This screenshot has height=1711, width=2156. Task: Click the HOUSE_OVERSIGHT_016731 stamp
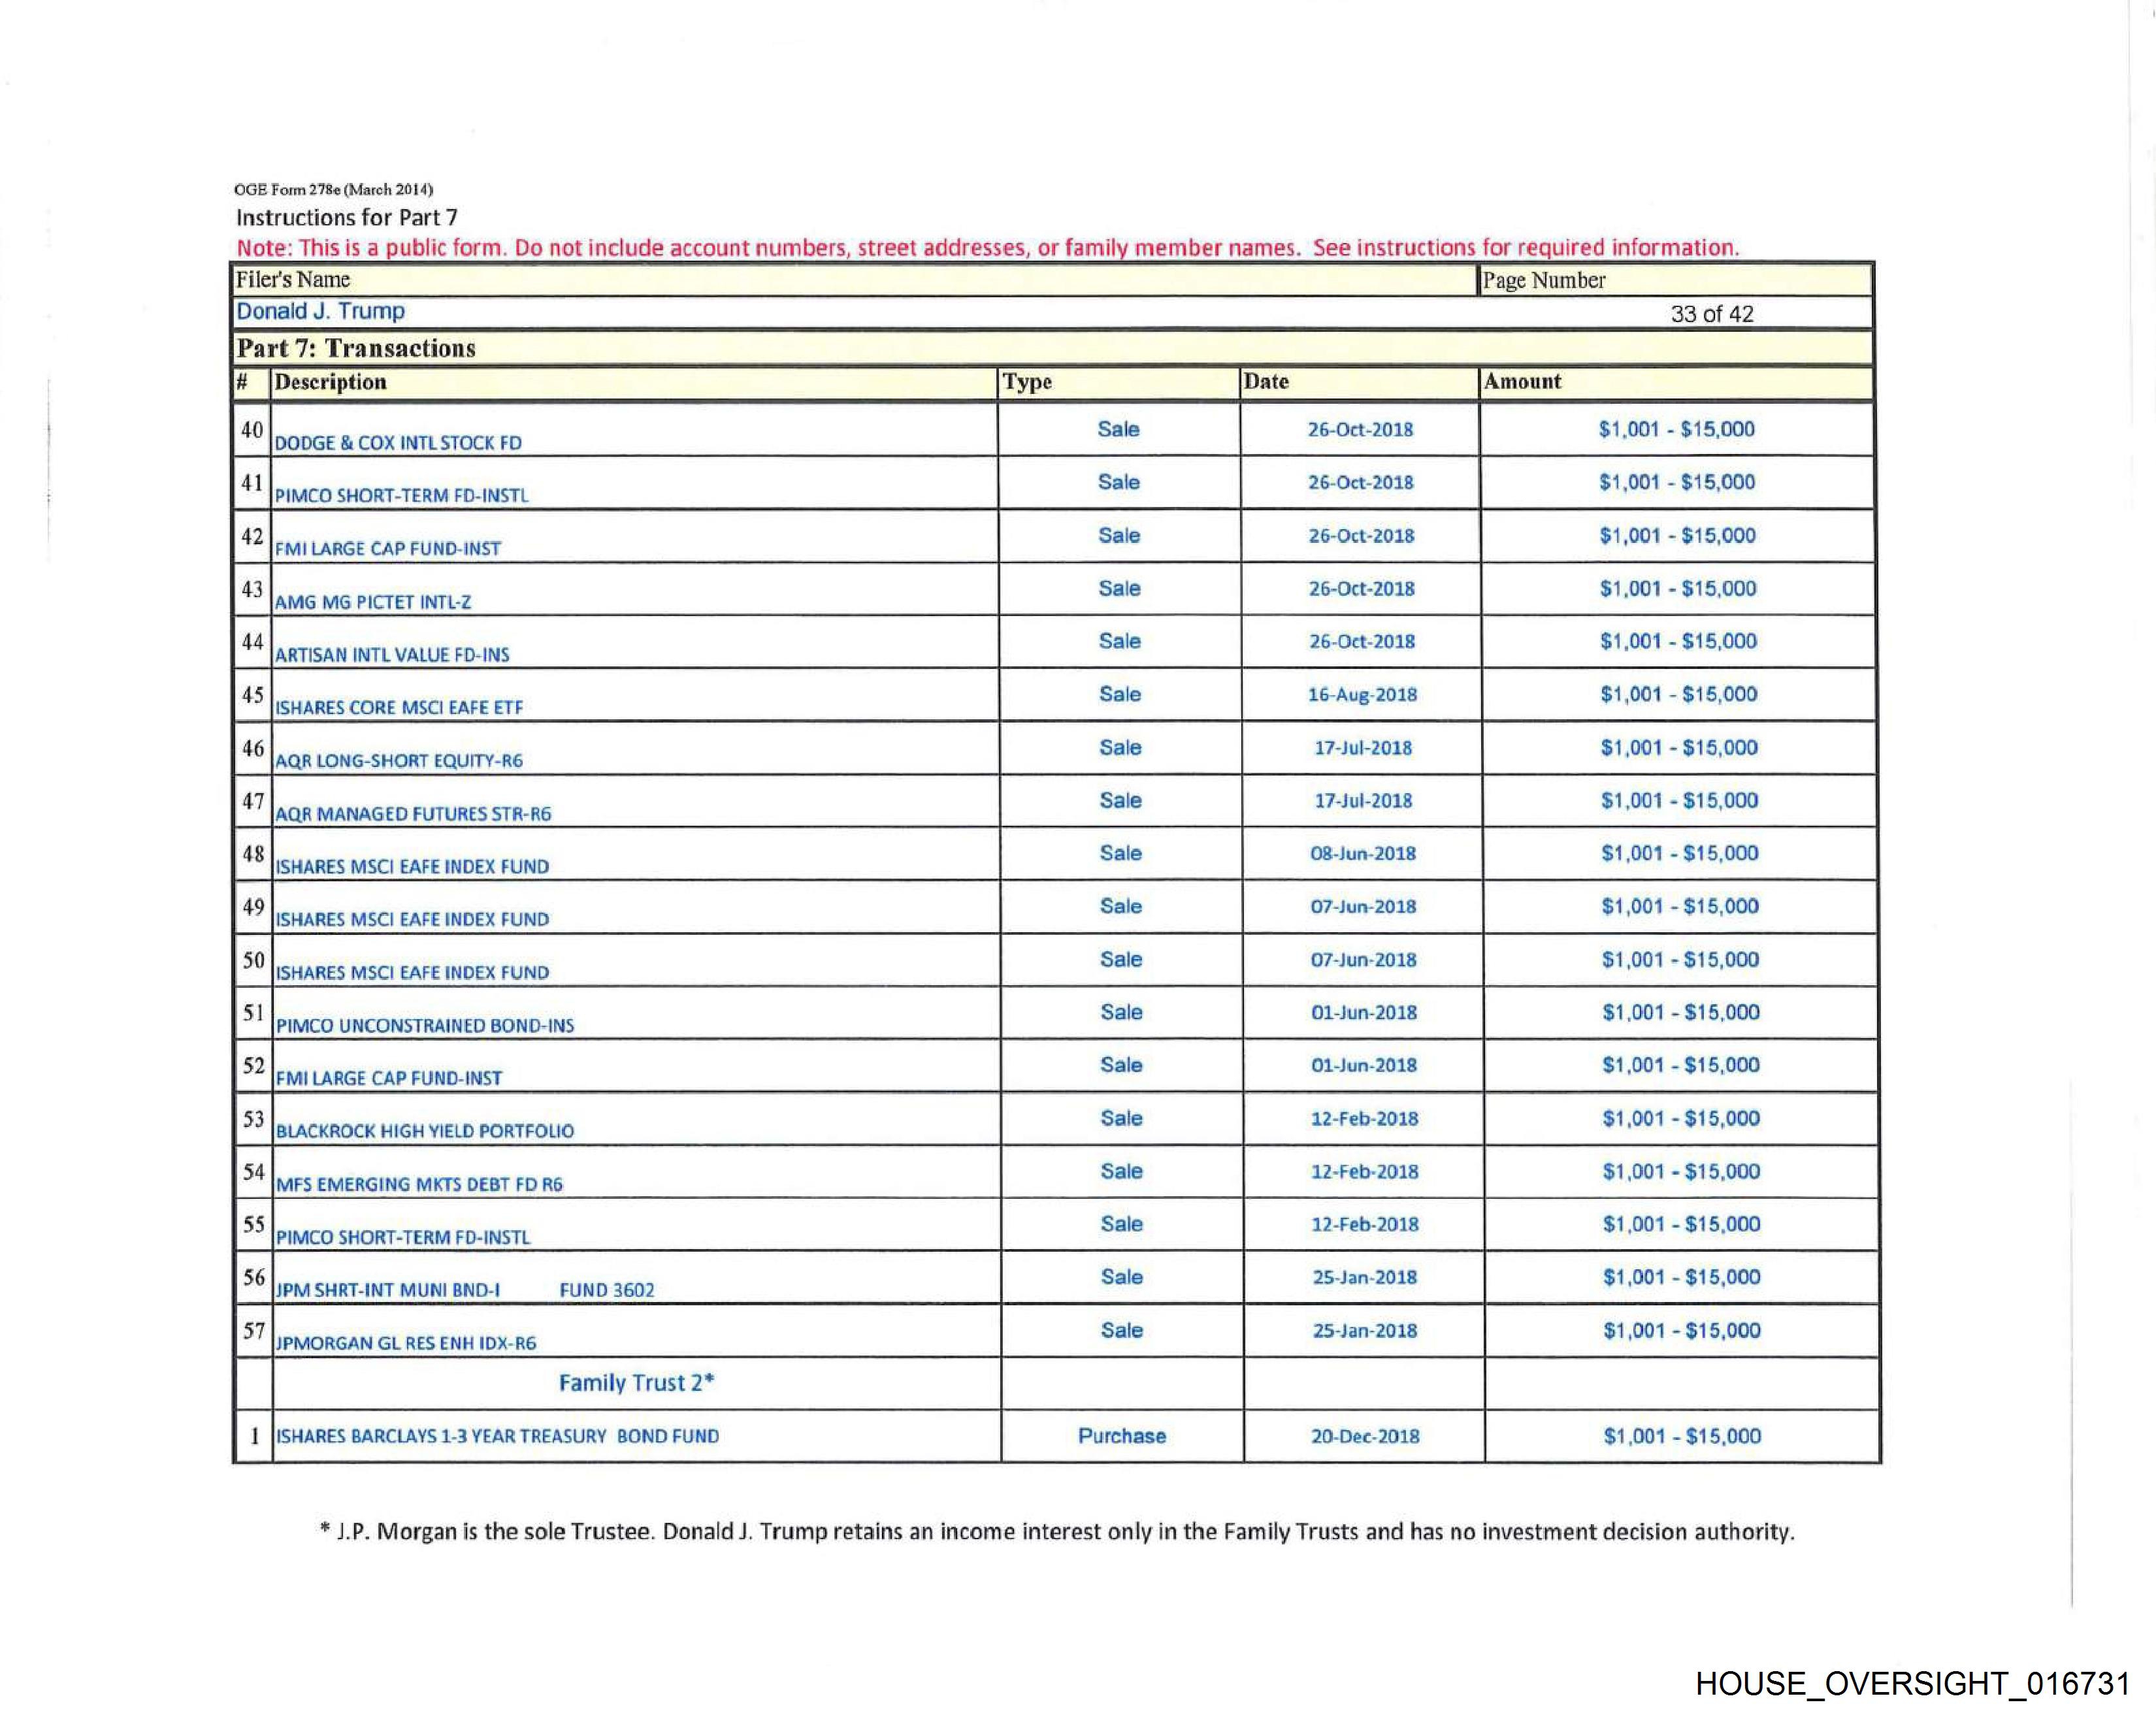point(1912,1684)
